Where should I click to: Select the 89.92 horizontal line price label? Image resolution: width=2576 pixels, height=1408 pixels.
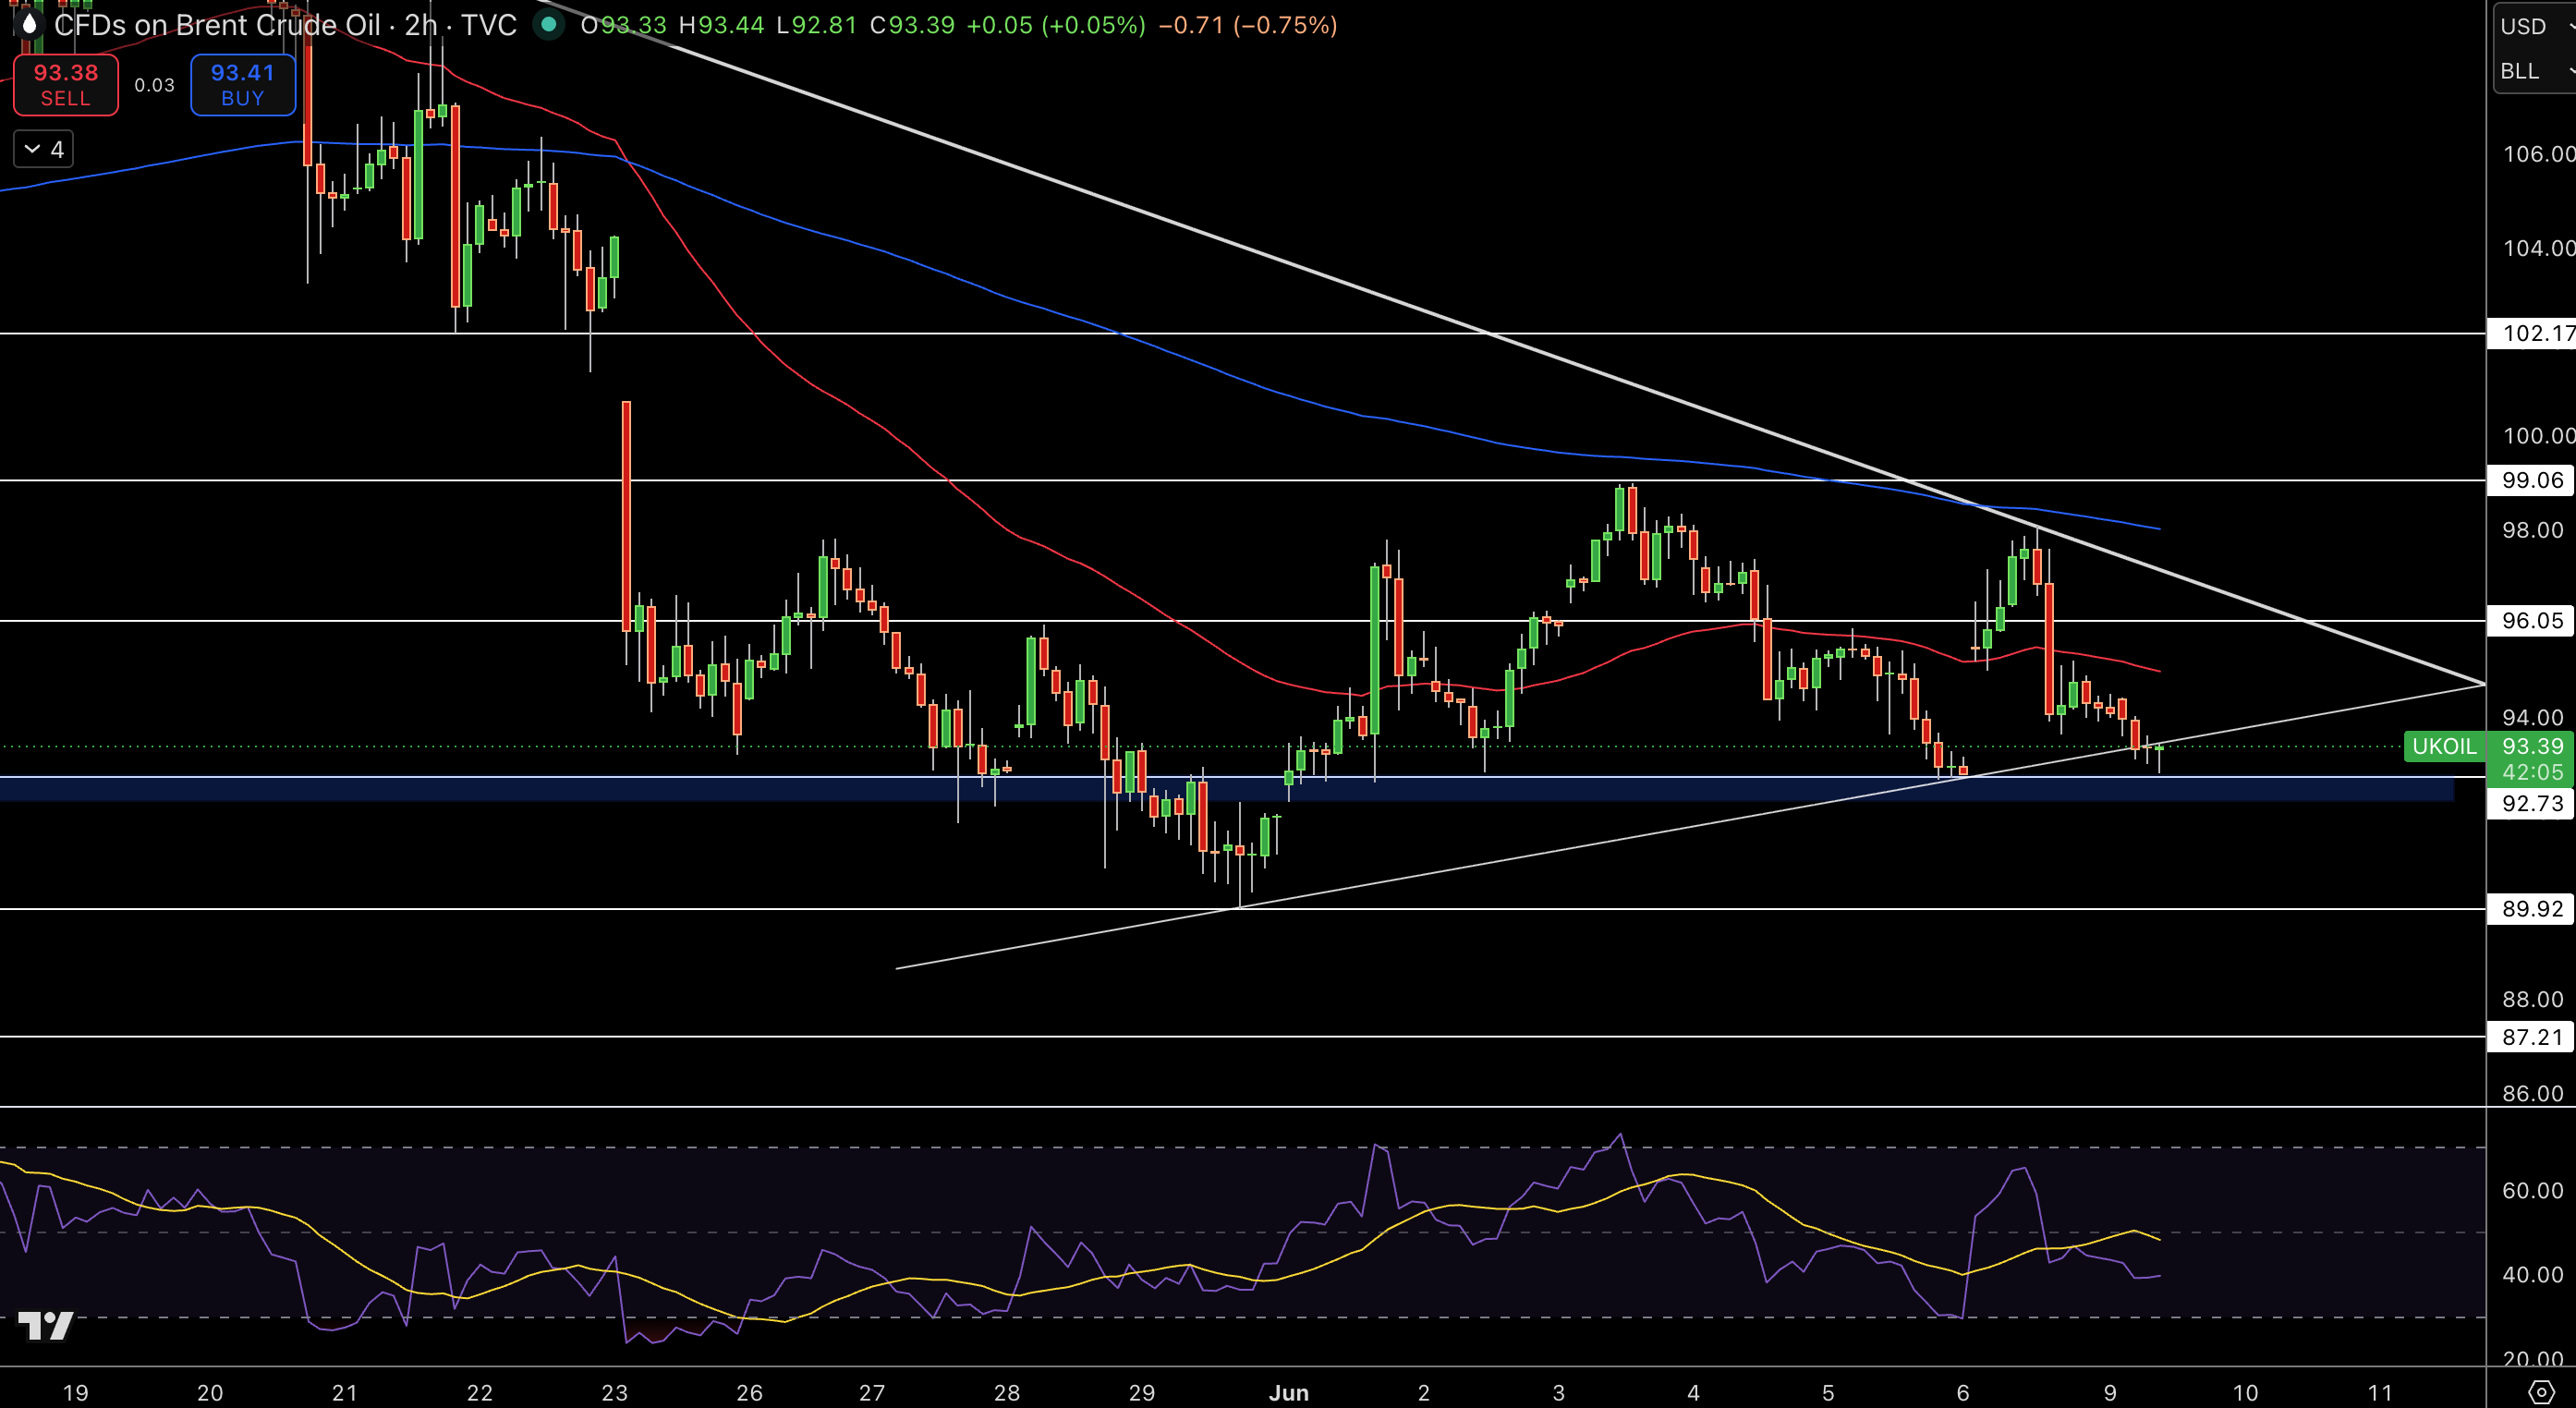2531,908
